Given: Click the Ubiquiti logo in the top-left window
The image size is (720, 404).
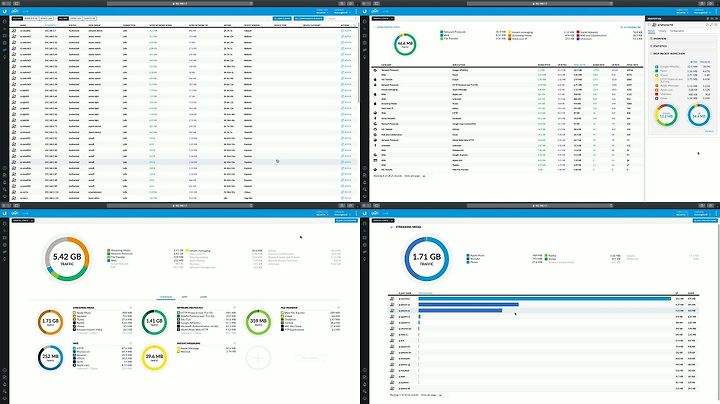Looking at the screenshot, I should coord(5,11).
